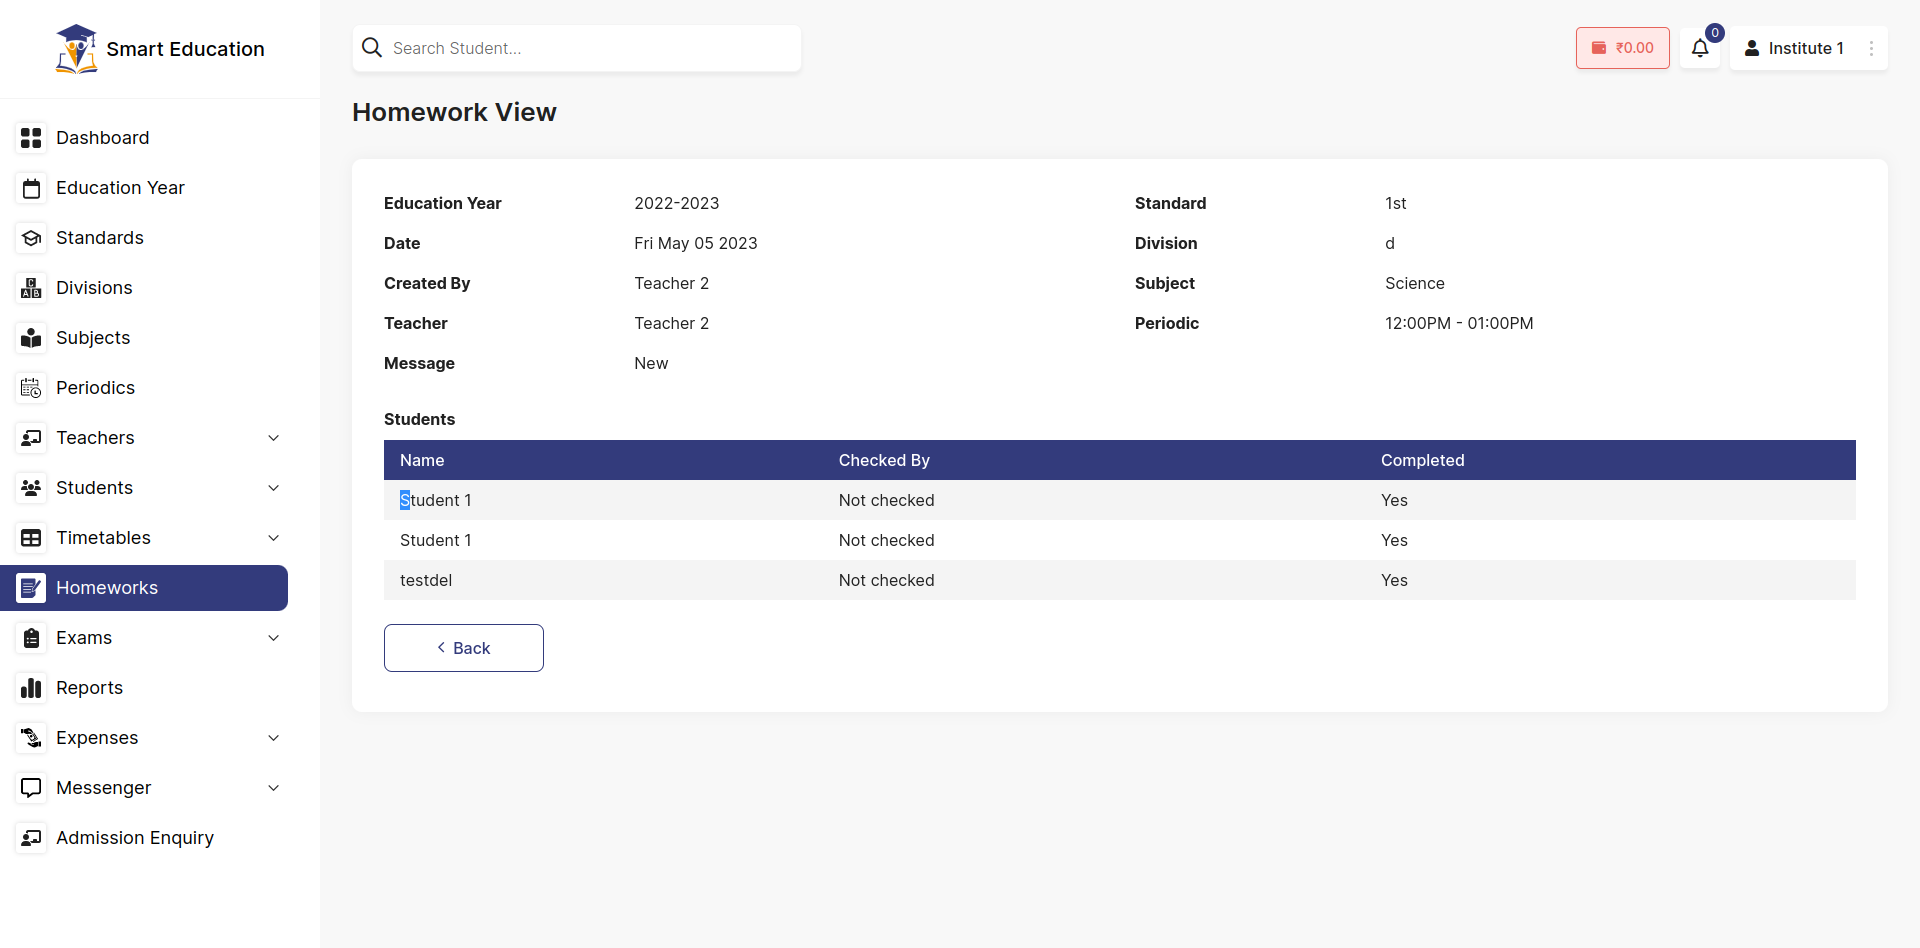Screen dimensions: 1920x948
Task: Click the Reports bar chart icon
Action: (x=32, y=688)
